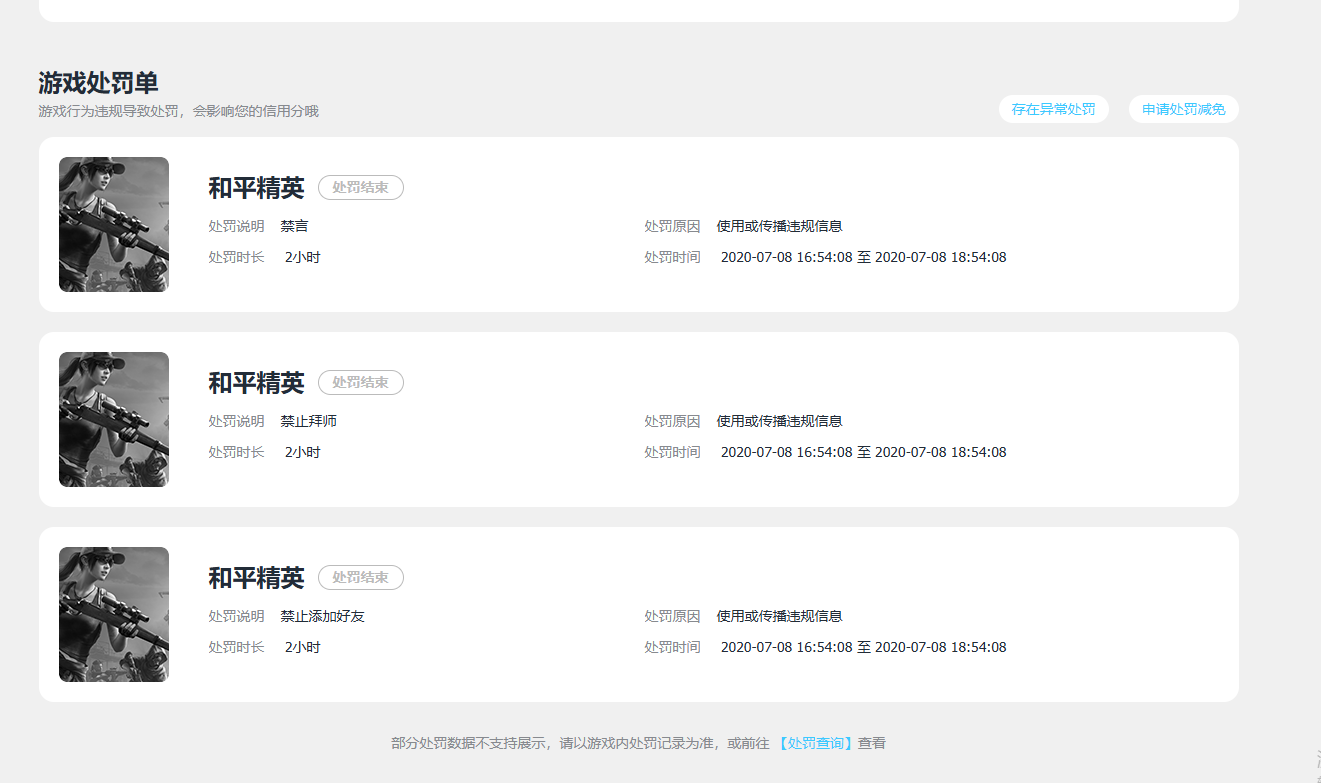
Task: Click penalty time range in 禁言 card
Action: [863, 257]
